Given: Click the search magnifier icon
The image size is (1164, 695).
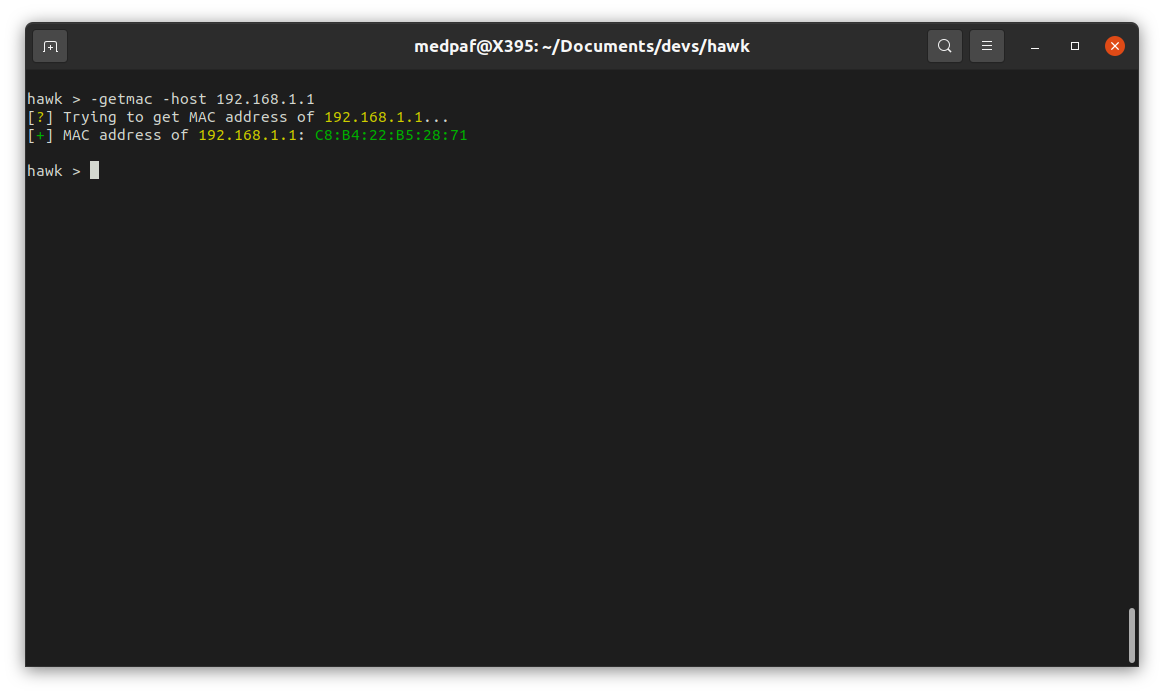Looking at the screenshot, I should coord(945,46).
